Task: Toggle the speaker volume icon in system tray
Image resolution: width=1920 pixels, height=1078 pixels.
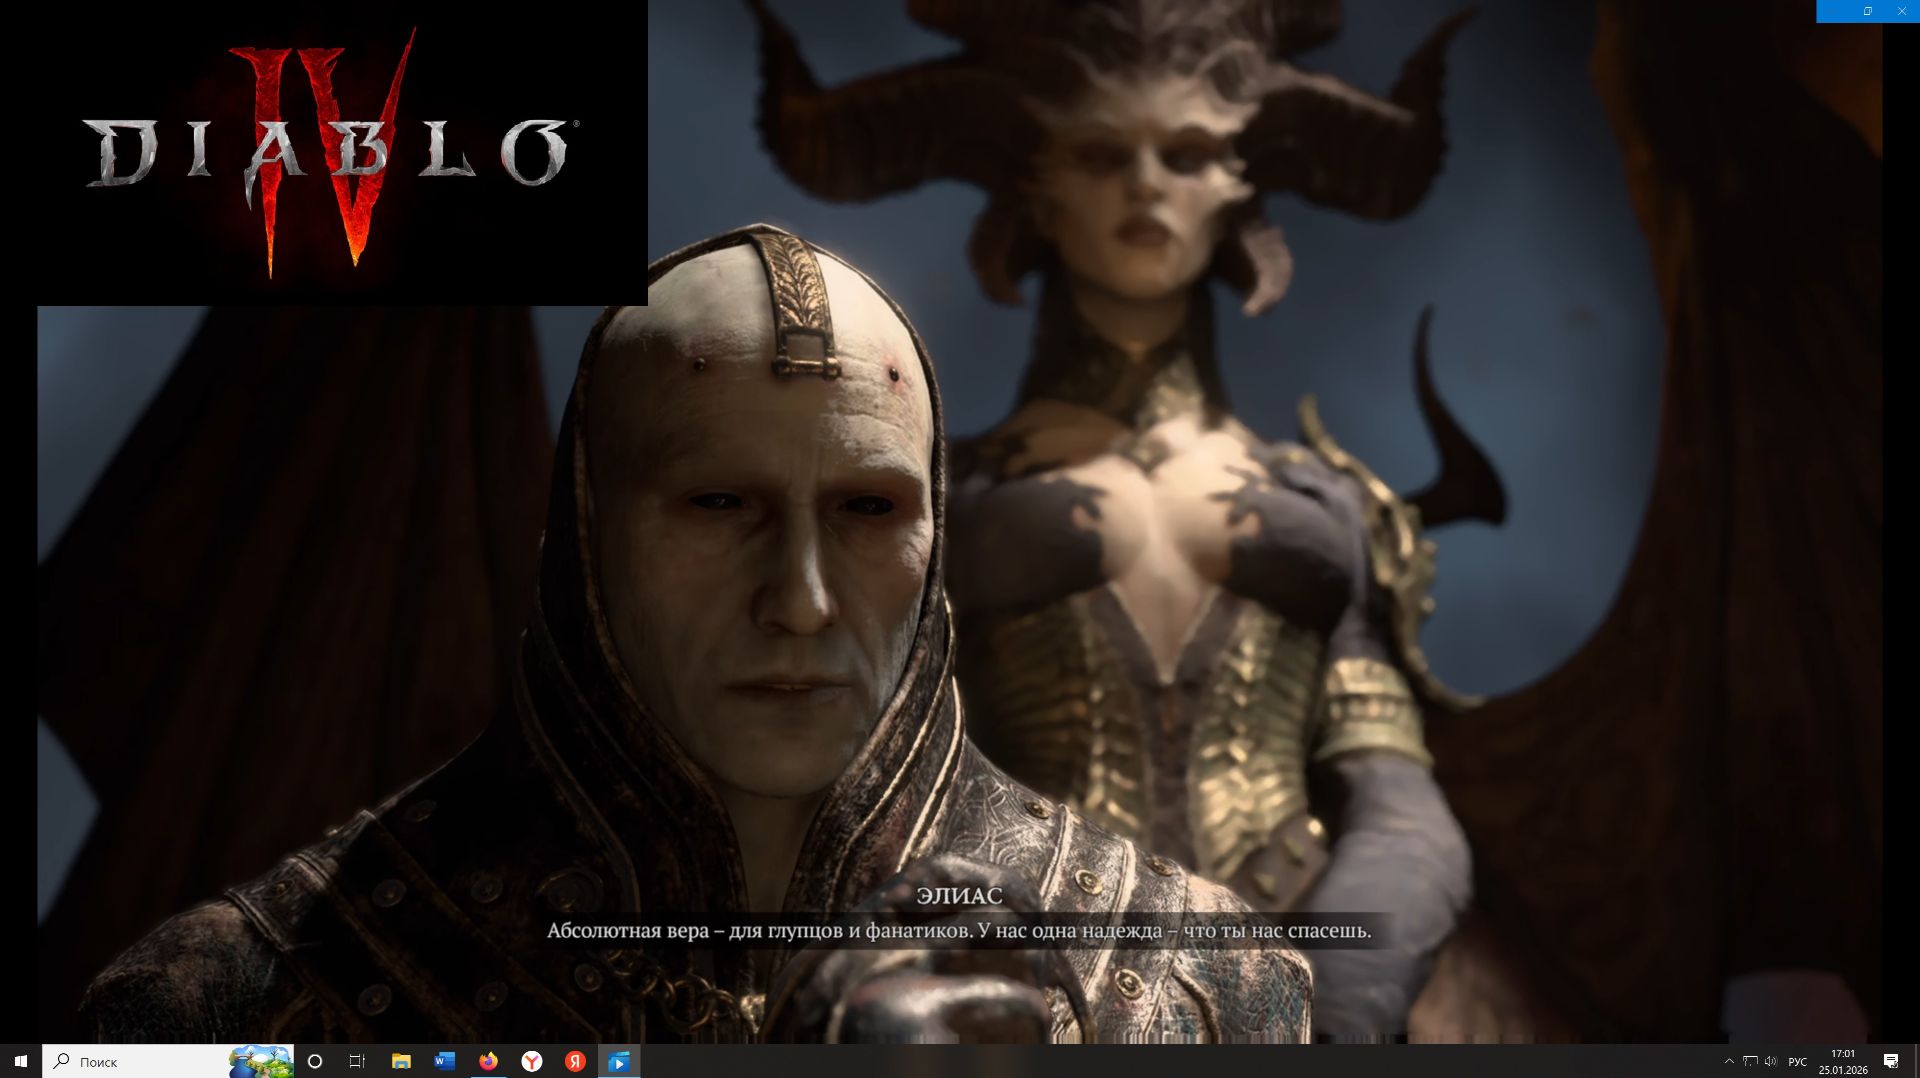Action: [x=1772, y=1062]
